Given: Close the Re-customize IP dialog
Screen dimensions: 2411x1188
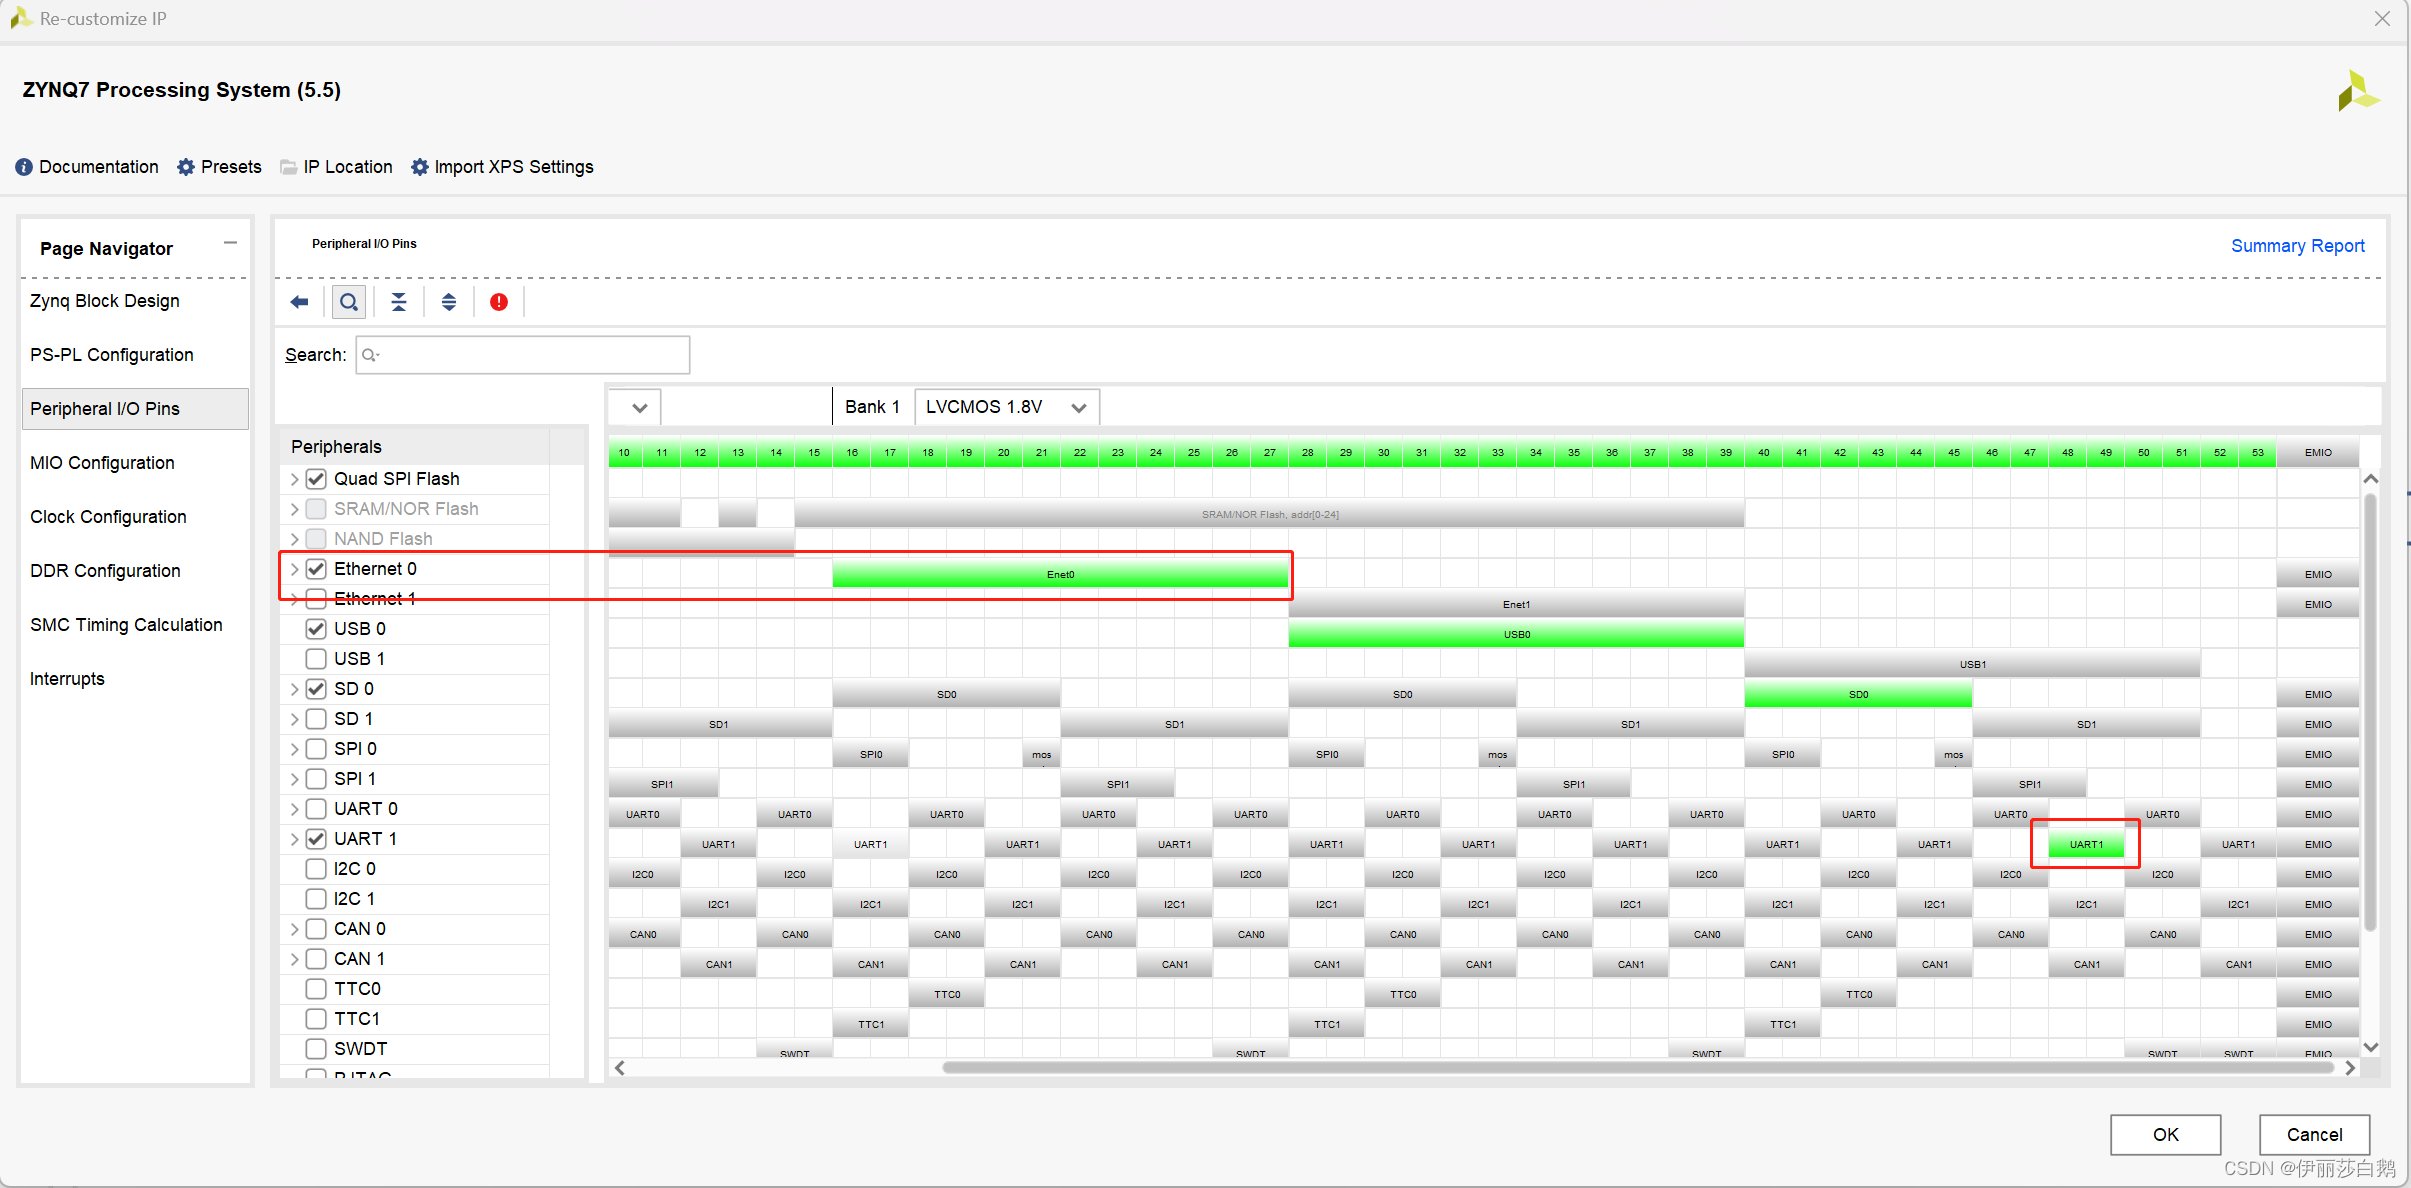Looking at the screenshot, I should tap(2383, 19).
